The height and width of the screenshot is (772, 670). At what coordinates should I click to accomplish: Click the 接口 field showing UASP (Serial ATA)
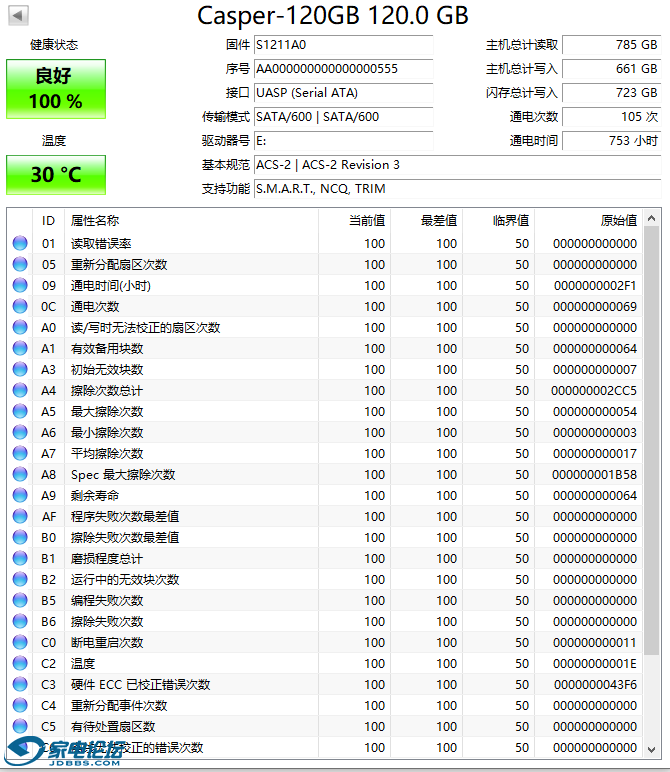click(x=344, y=93)
